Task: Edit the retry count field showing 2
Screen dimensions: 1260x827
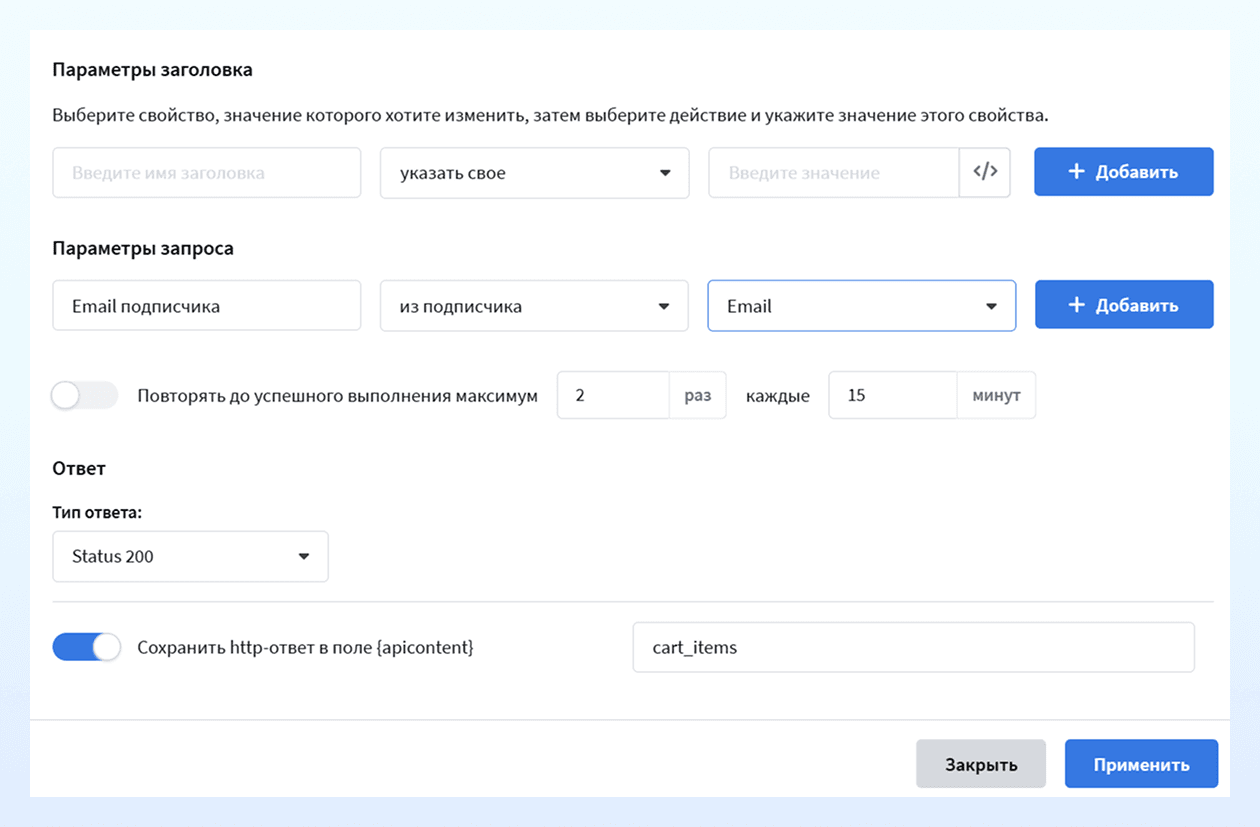Action: pyautogui.click(x=613, y=395)
